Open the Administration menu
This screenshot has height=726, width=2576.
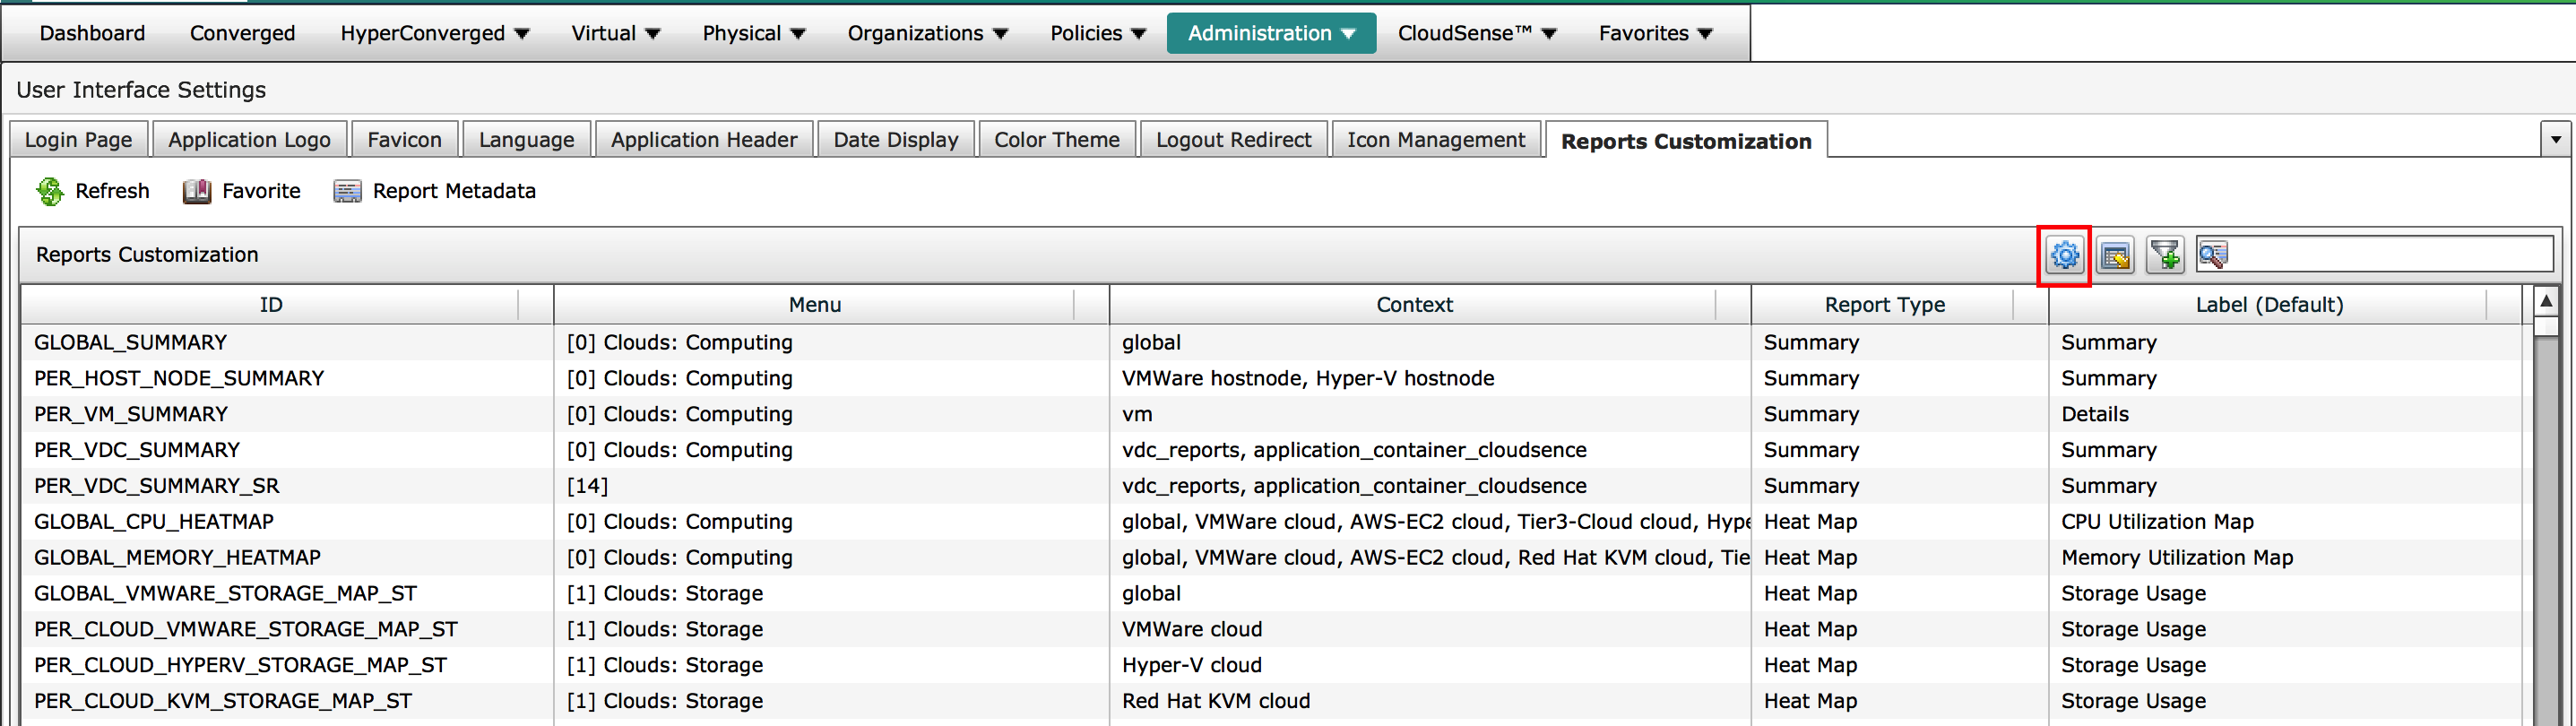click(1271, 33)
